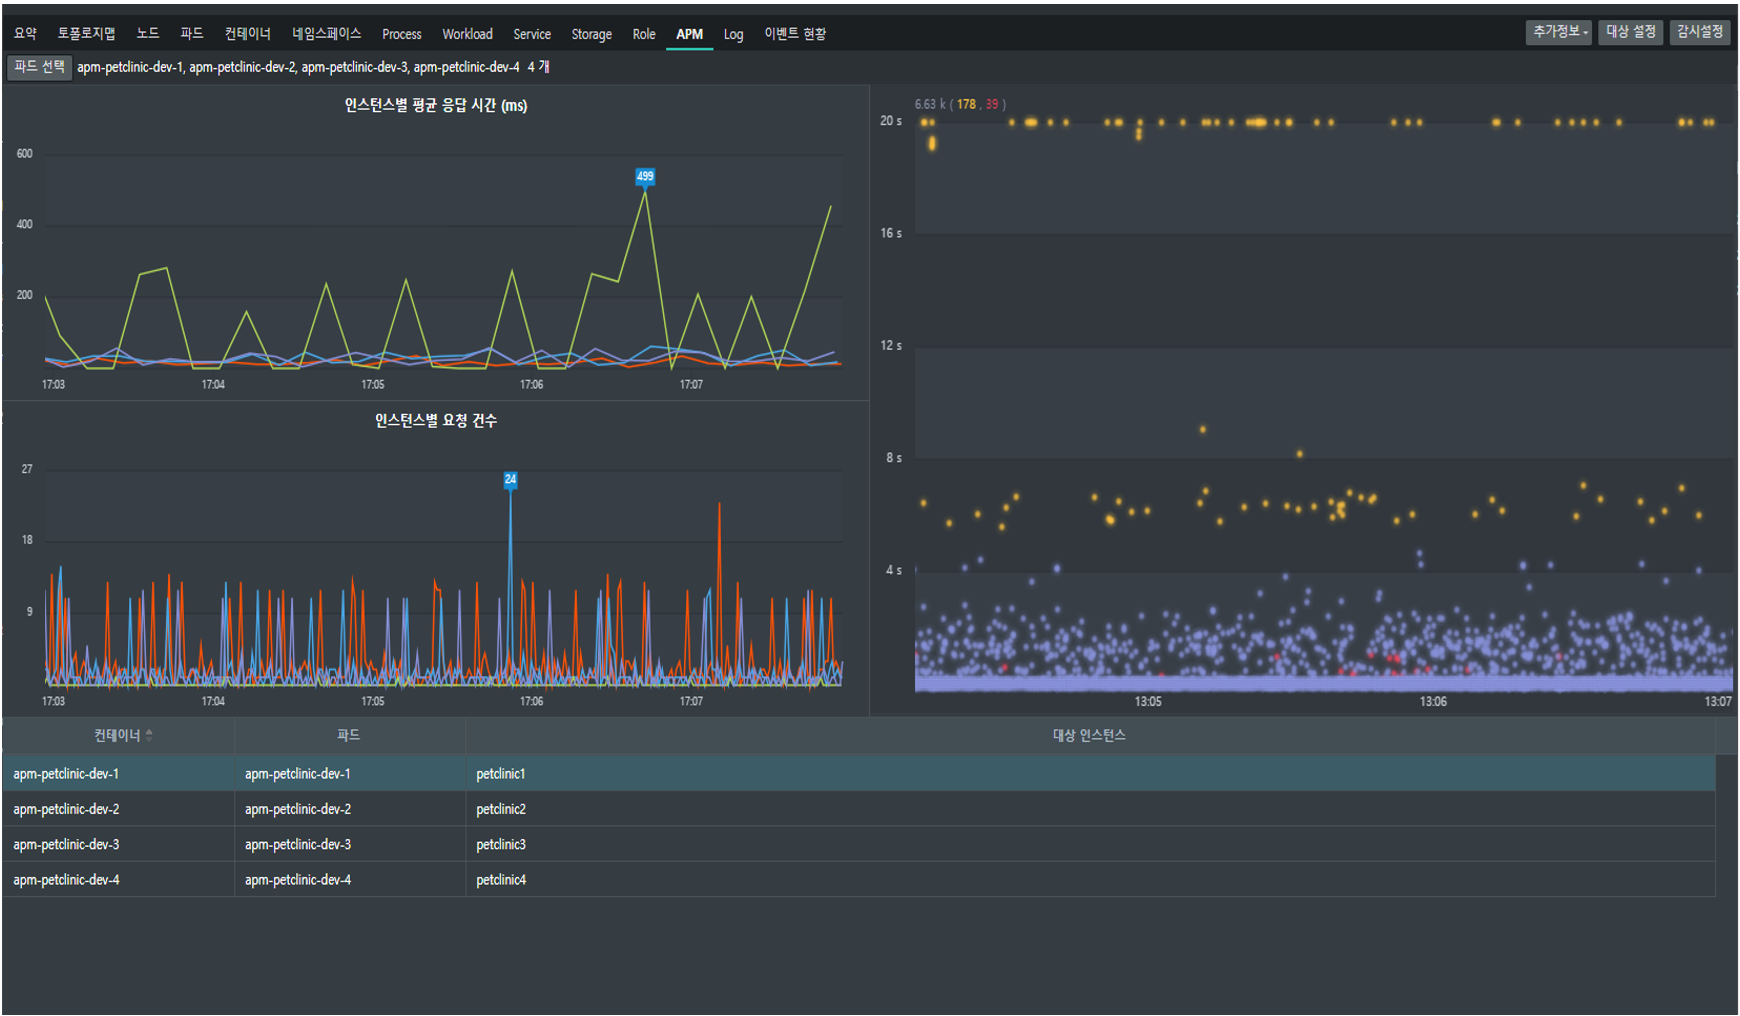1740x1016 pixels.
Task: Open the 토폴로지맵 tab
Action: (x=86, y=34)
